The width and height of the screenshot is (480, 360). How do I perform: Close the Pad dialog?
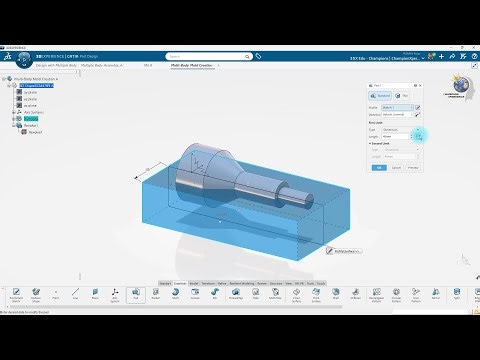click(x=420, y=86)
